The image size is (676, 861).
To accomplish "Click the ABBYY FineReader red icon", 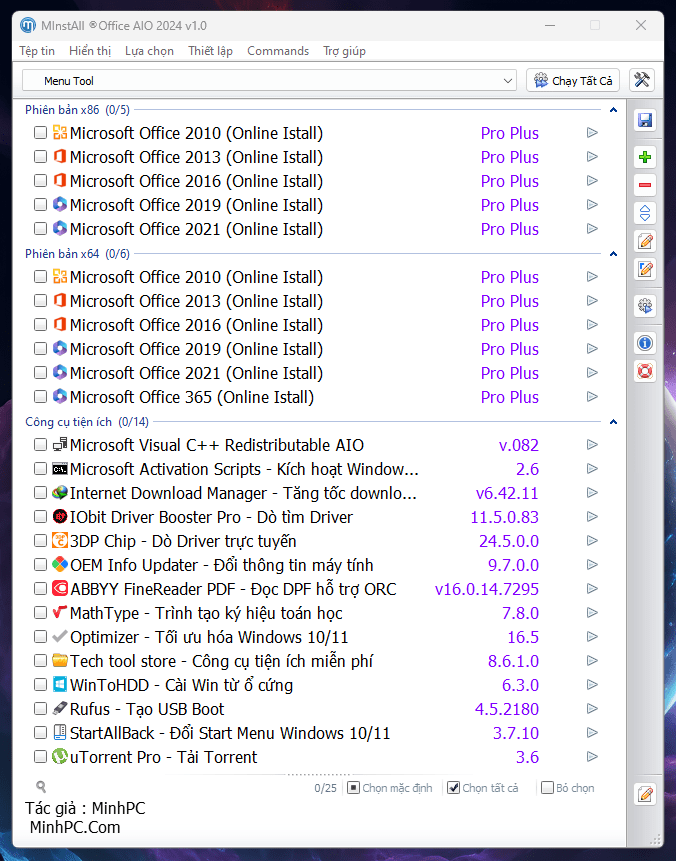I will pos(60,589).
